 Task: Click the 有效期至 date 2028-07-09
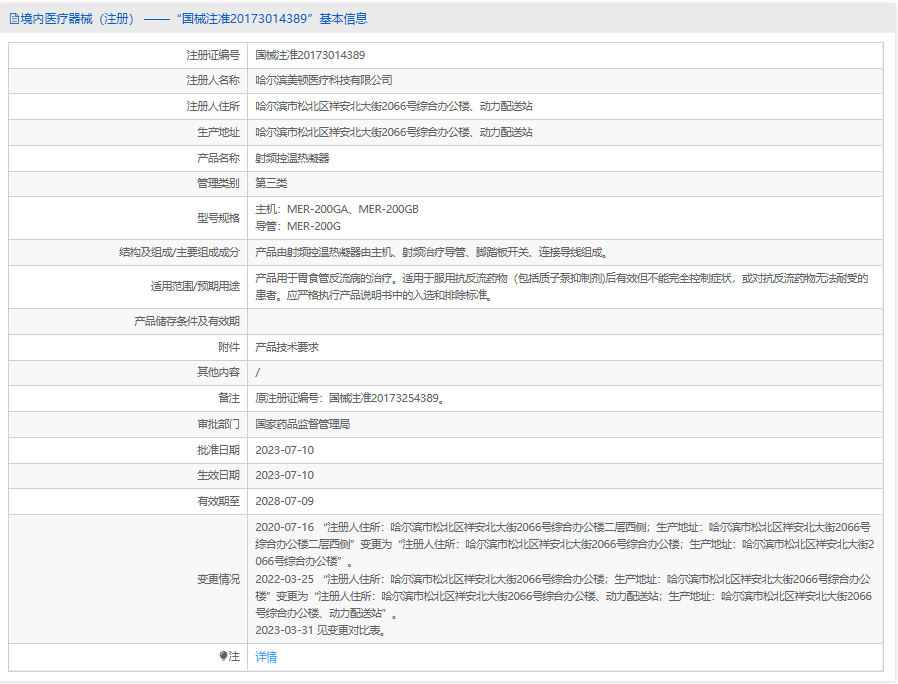[x=284, y=501]
